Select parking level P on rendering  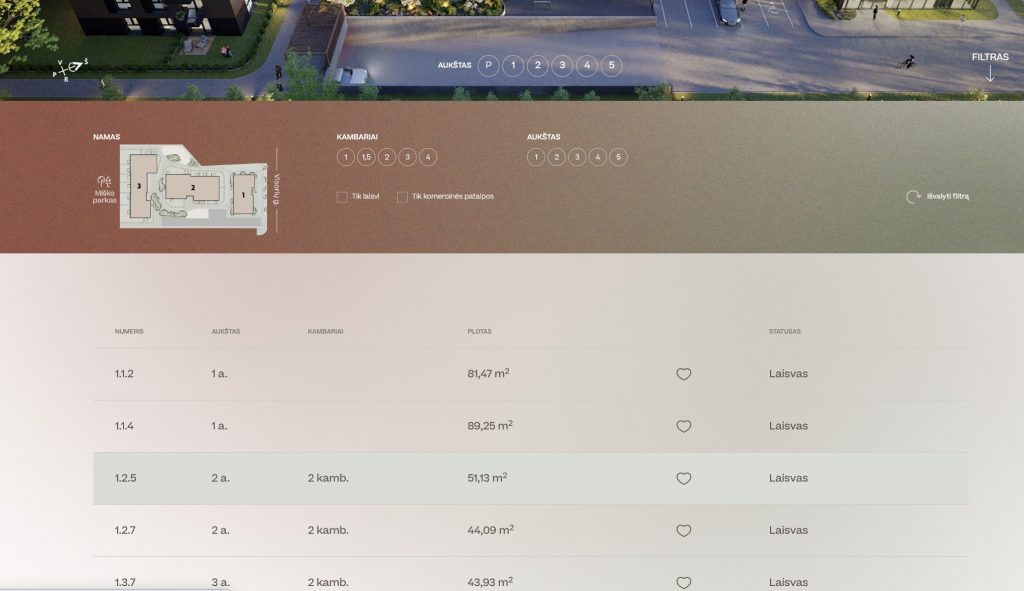tap(488, 66)
